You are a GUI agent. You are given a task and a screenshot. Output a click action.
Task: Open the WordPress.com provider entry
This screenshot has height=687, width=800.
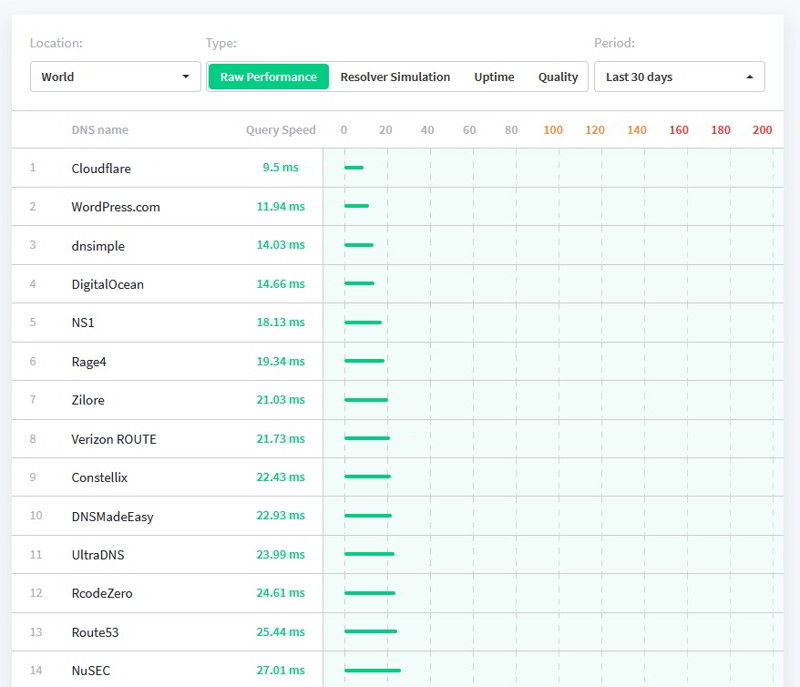click(x=115, y=207)
